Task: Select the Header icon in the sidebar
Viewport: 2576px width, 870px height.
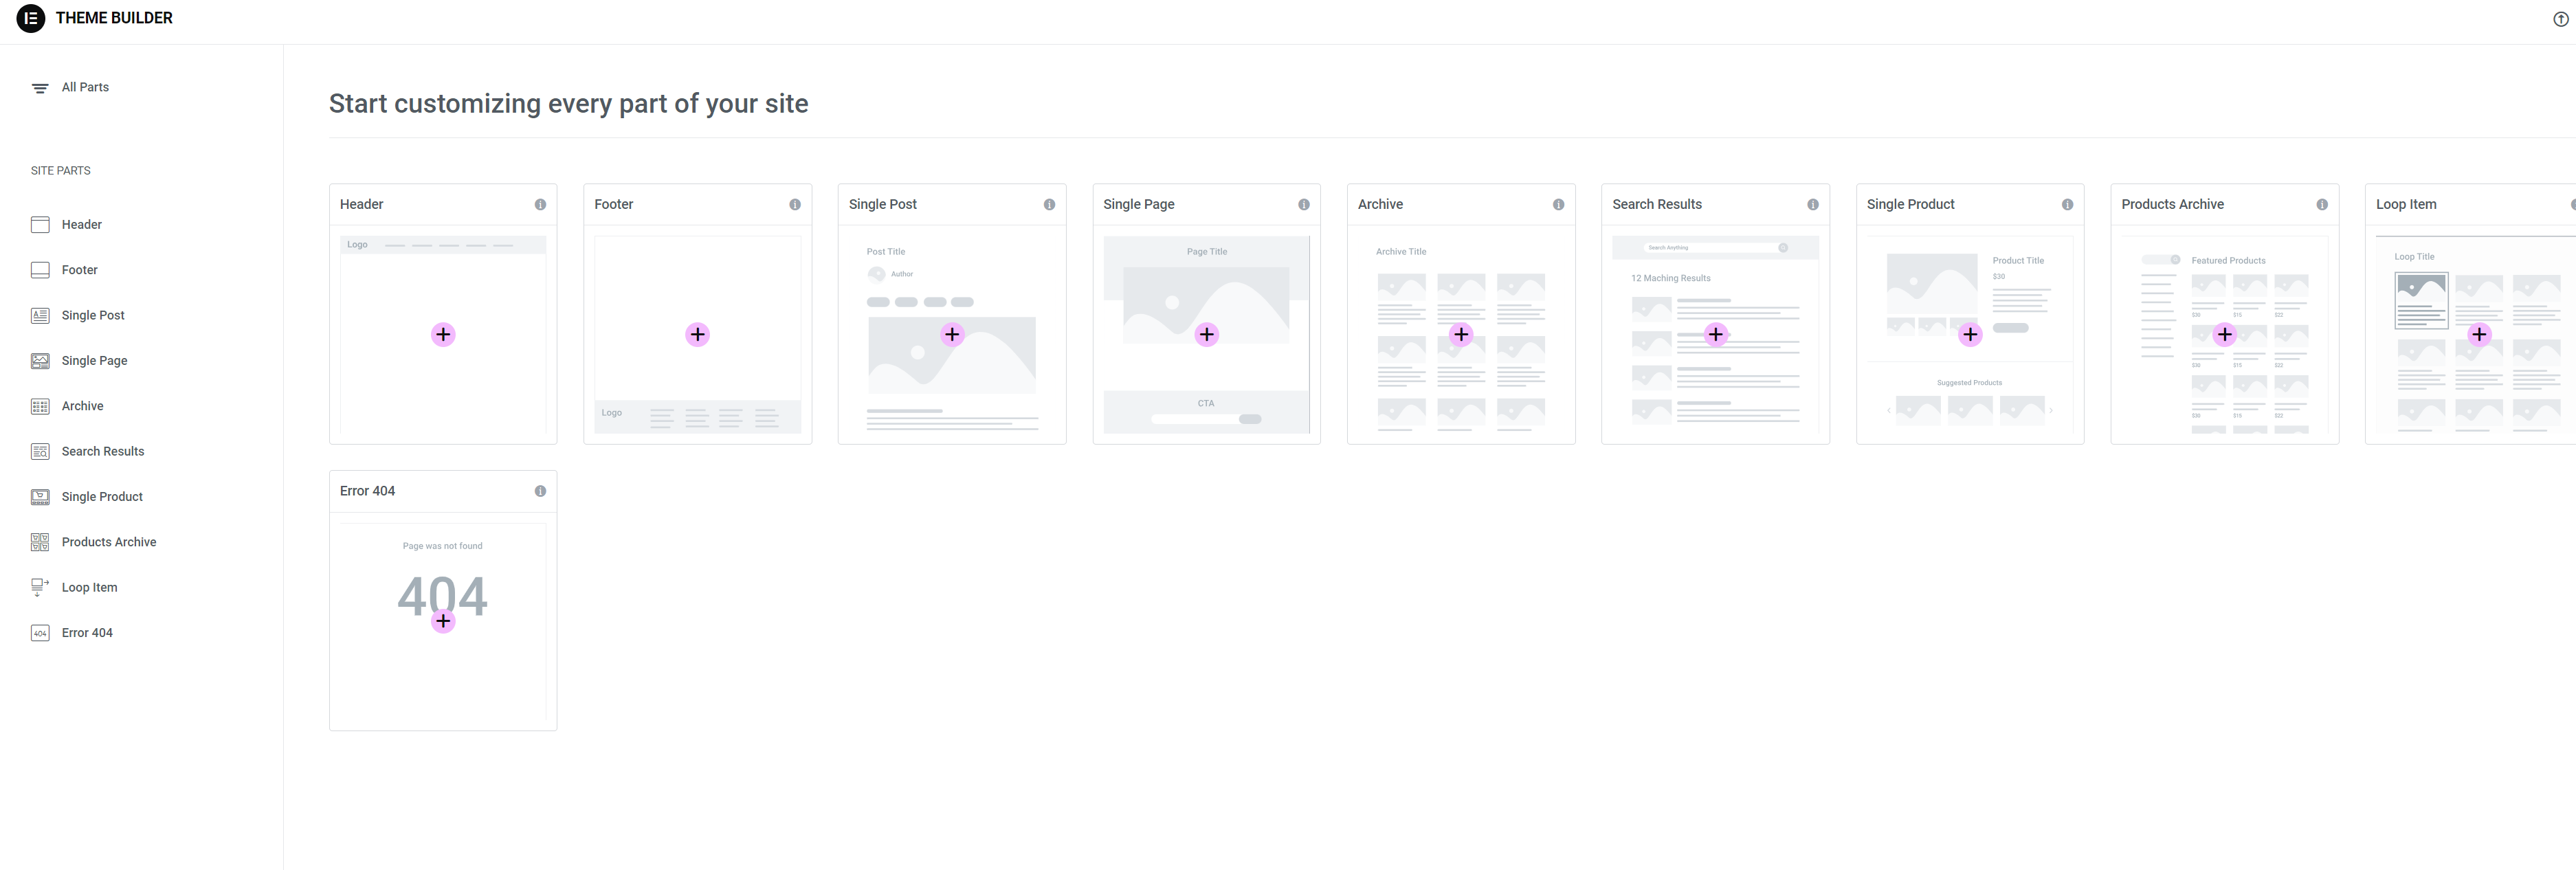Action: click(40, 224)
